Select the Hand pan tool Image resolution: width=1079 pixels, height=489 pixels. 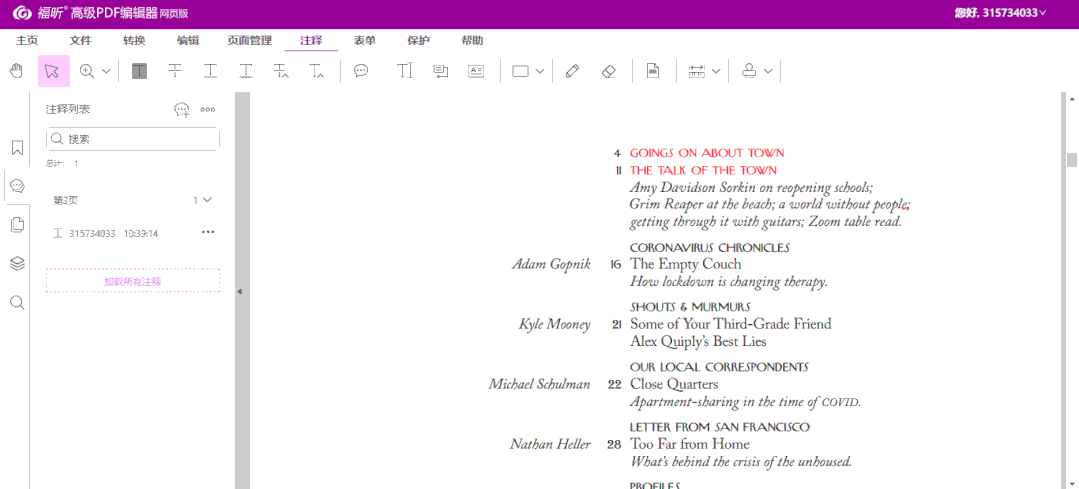[x=17, y=71]
